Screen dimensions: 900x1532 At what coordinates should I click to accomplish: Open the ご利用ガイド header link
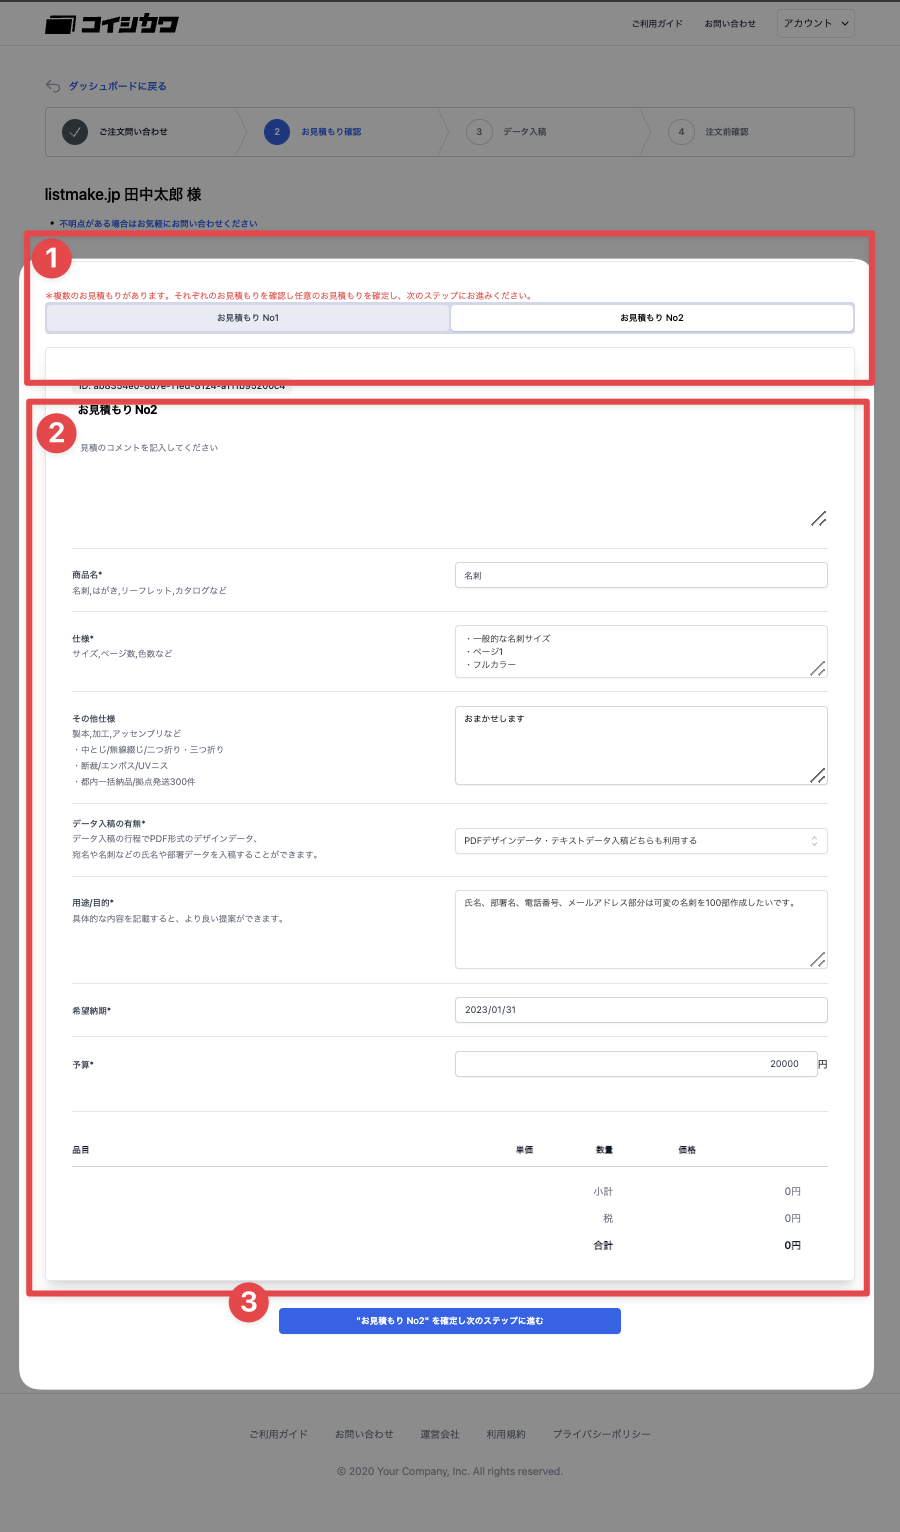point(657,24)
